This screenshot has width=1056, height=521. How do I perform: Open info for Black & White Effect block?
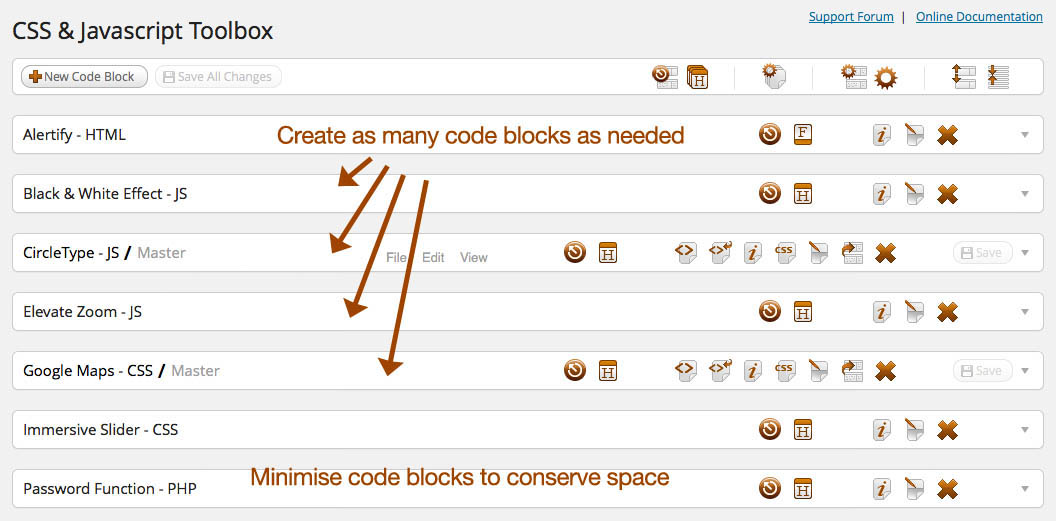(881, 194)
